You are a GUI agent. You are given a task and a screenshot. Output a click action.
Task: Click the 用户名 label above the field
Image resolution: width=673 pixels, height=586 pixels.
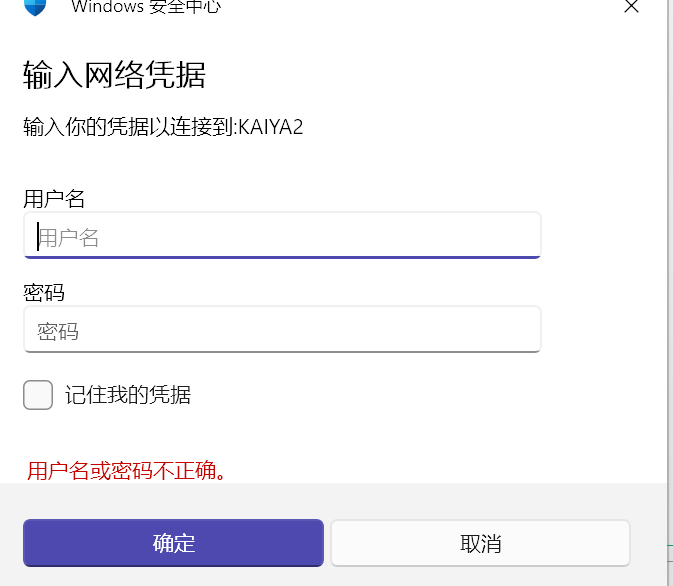[x=54, y=198]
